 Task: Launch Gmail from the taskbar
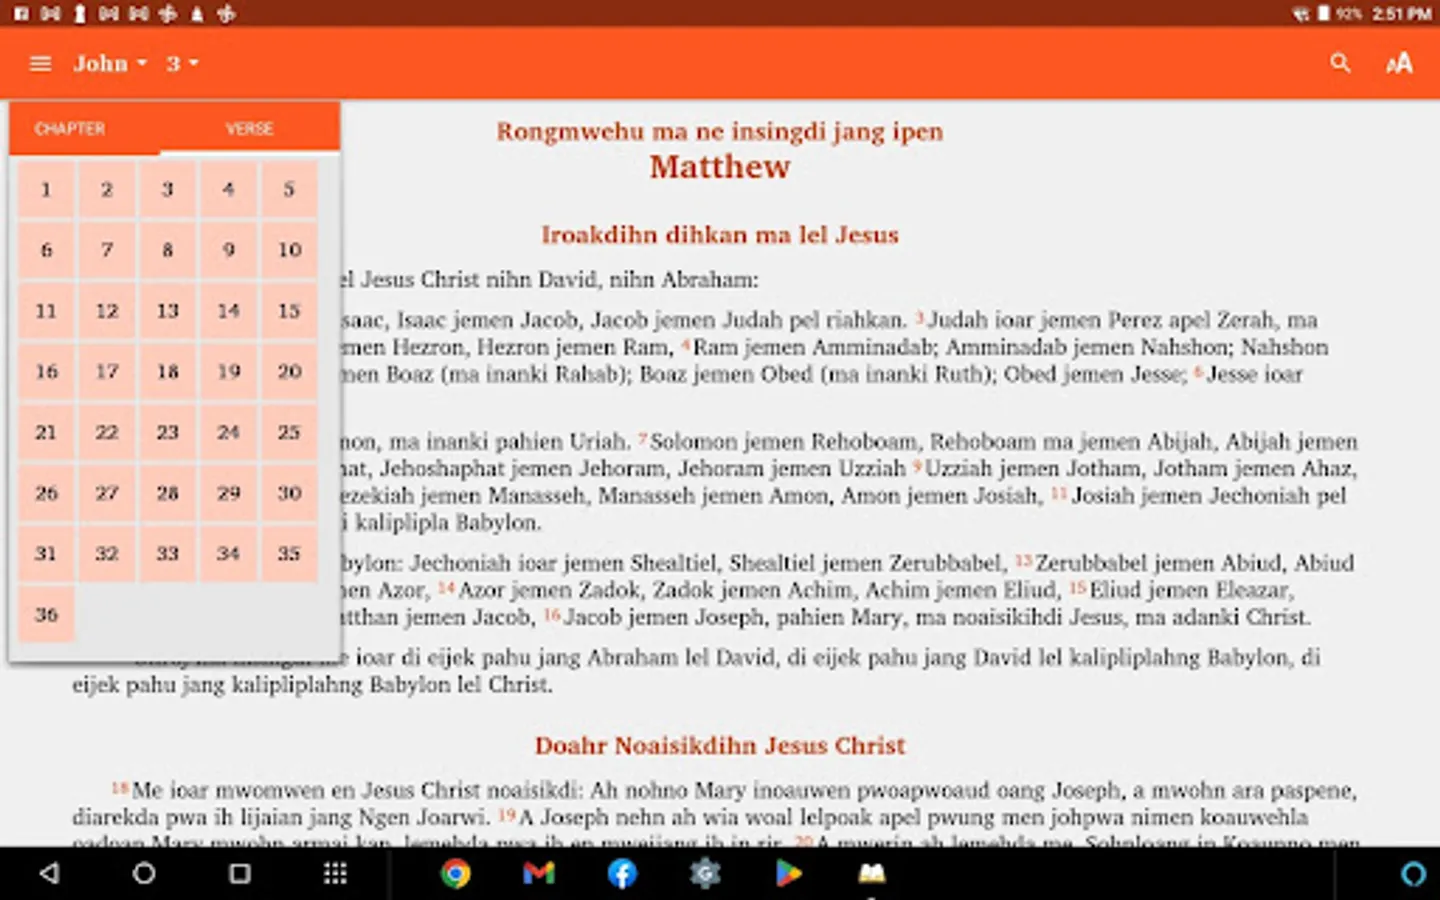click(539, 874)
